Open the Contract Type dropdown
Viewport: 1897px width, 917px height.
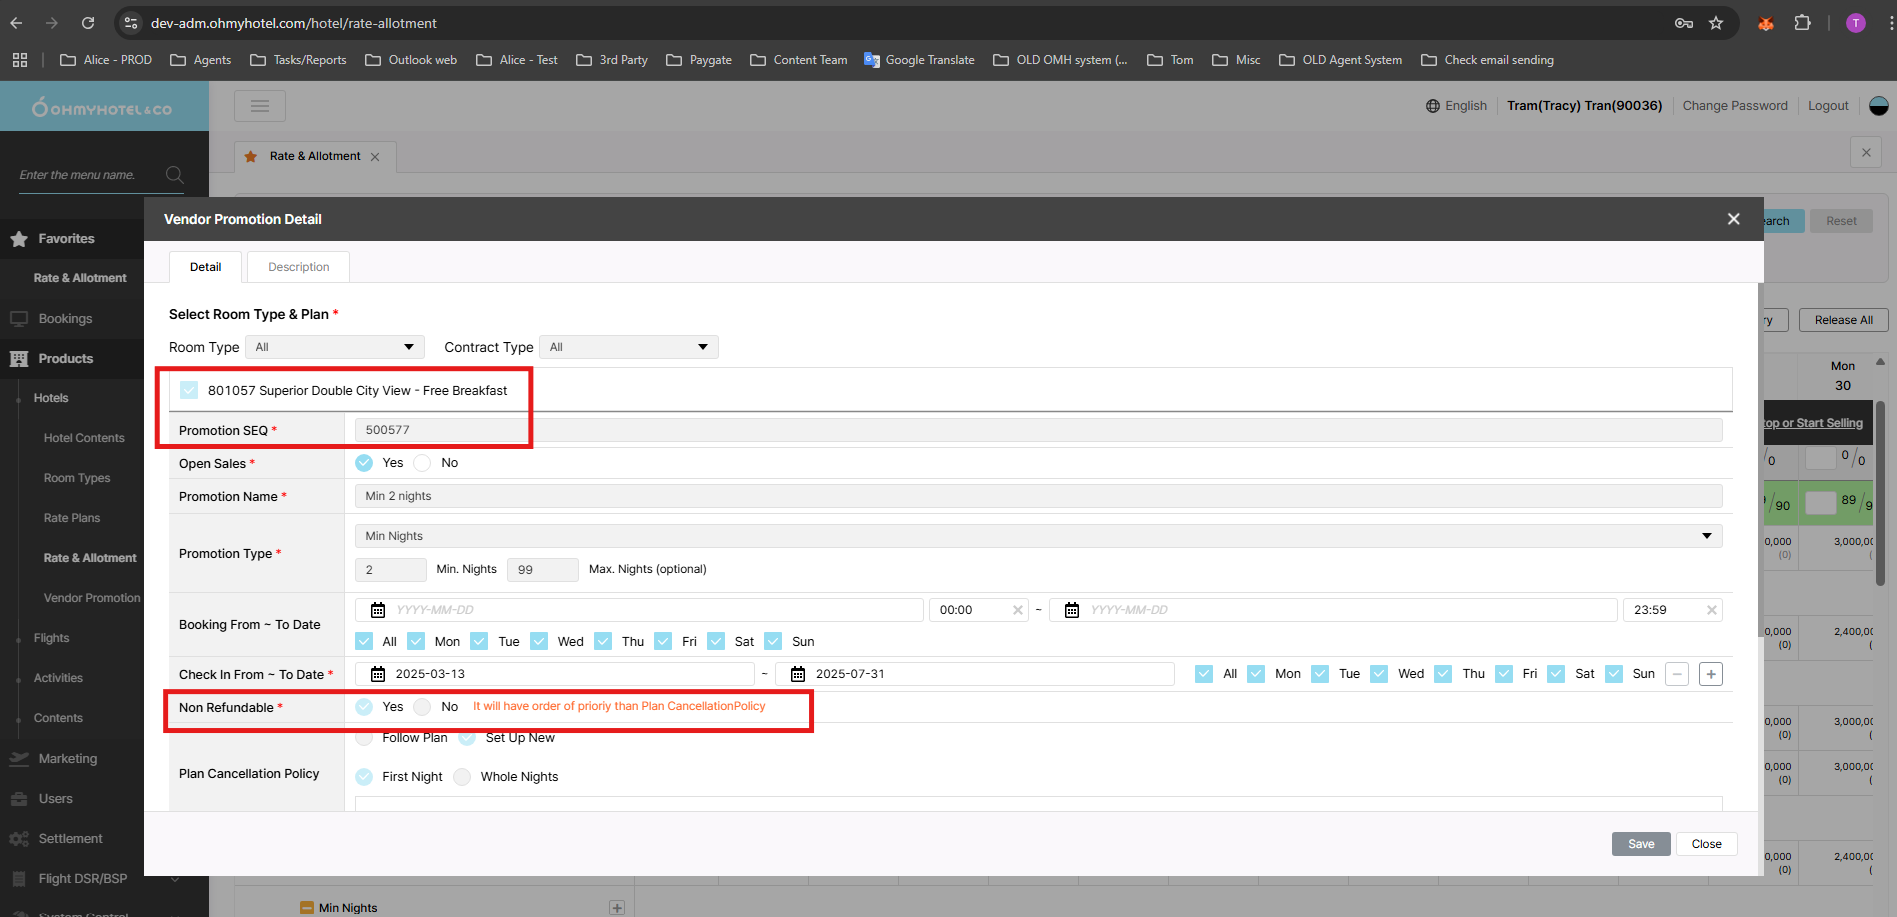[628, 347]
